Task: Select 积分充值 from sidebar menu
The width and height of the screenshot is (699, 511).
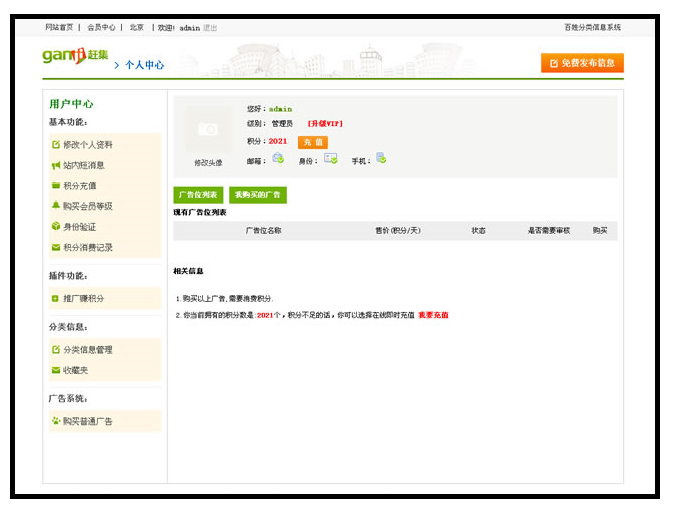Action: click(x=80, y=185)
